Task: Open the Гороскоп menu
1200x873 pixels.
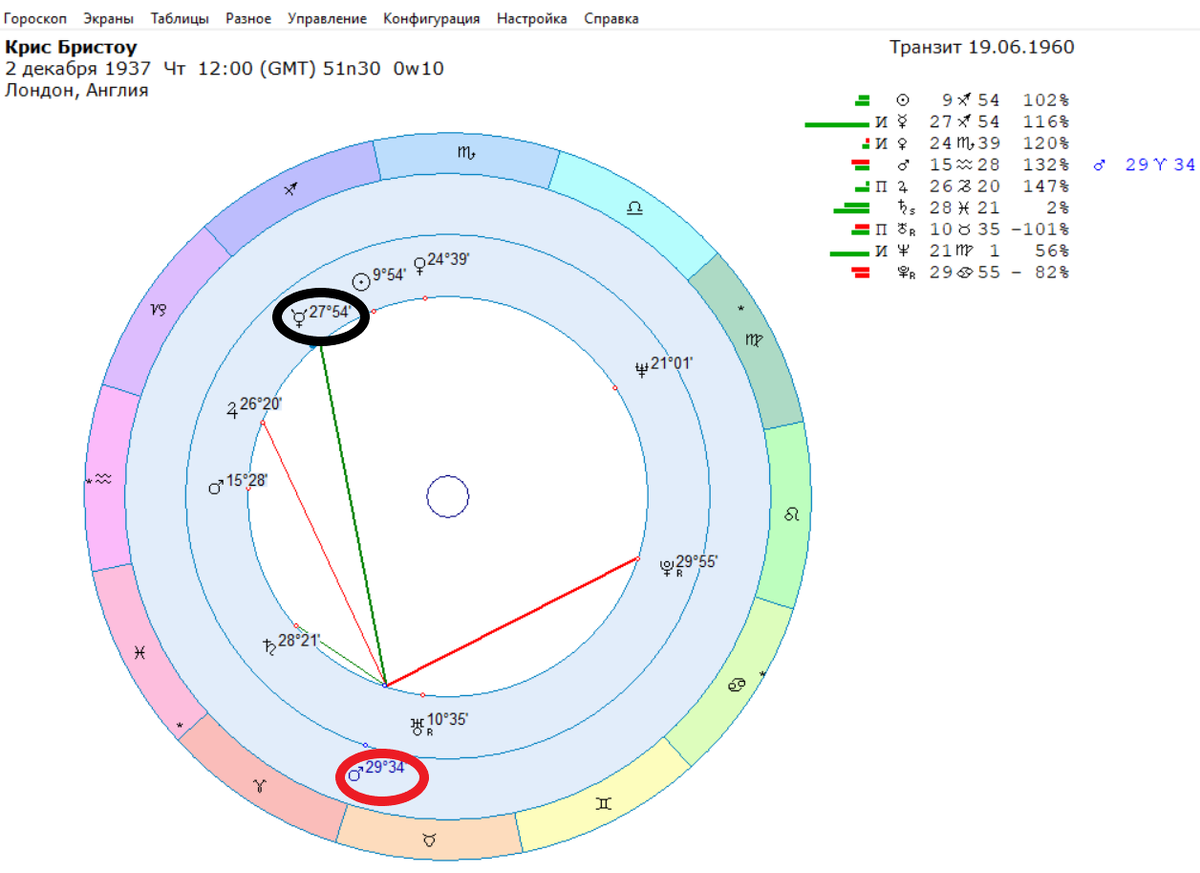Action: [x=37, y=19]
